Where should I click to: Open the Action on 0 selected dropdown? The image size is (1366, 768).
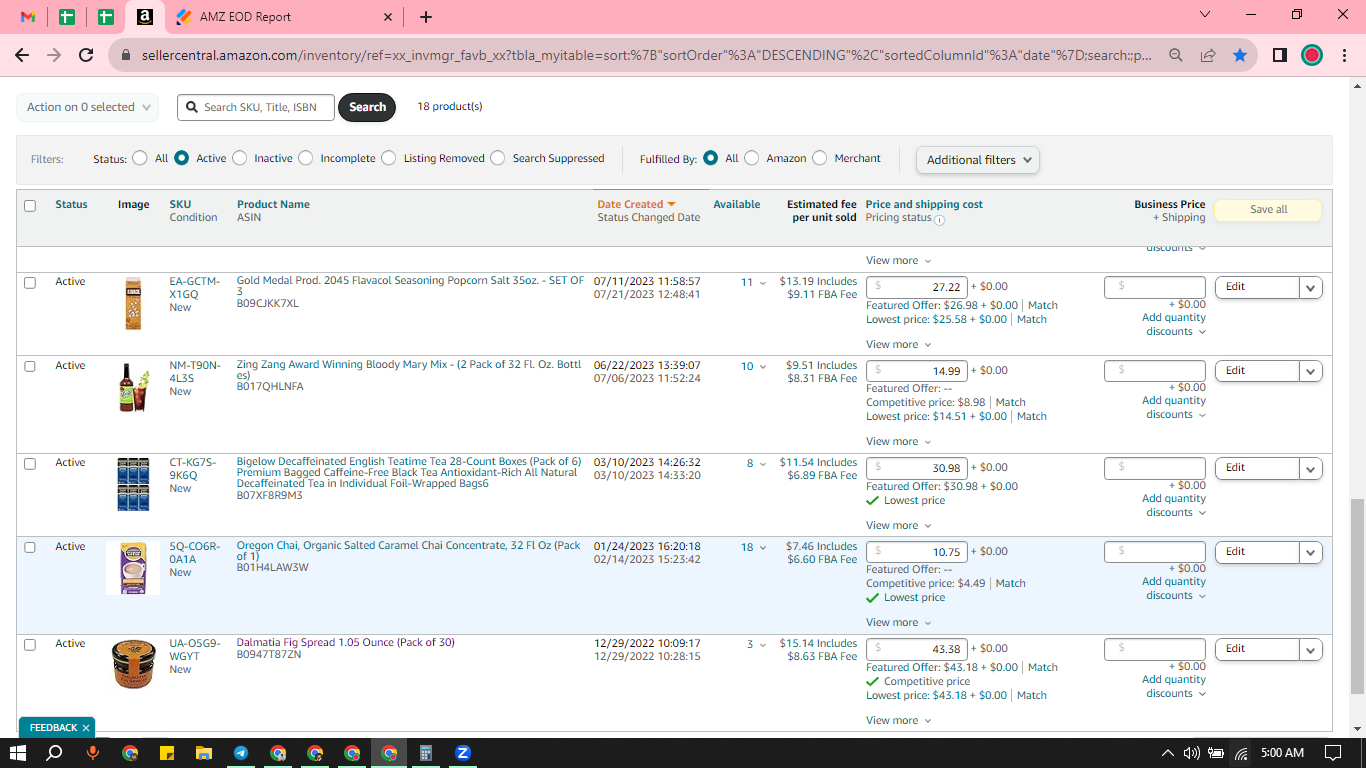click(87, 107)
